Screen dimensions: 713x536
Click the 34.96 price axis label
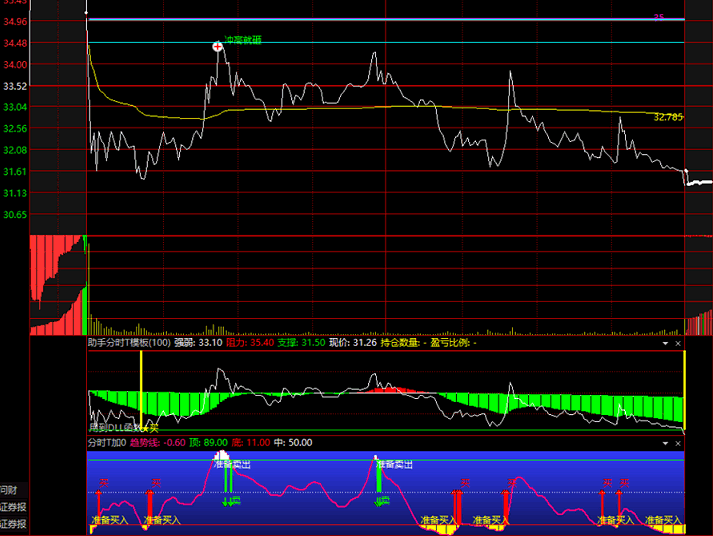coord(15,21)
